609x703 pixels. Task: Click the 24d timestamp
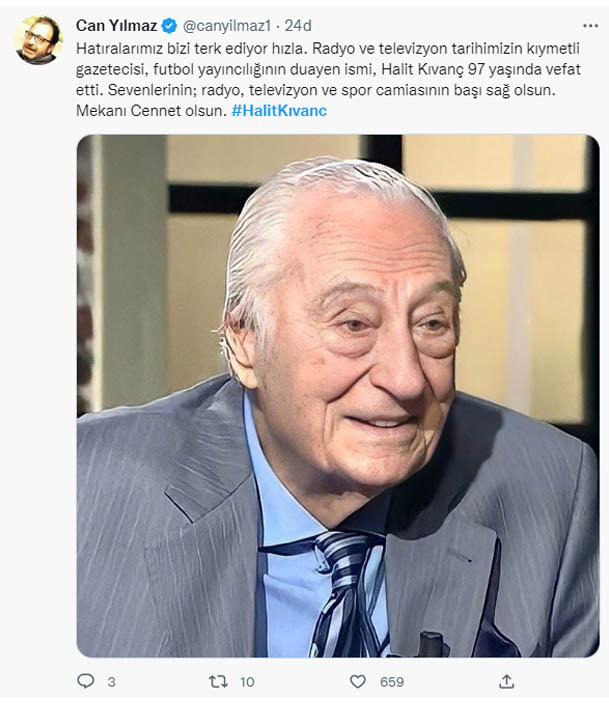[x=298, y=25]
